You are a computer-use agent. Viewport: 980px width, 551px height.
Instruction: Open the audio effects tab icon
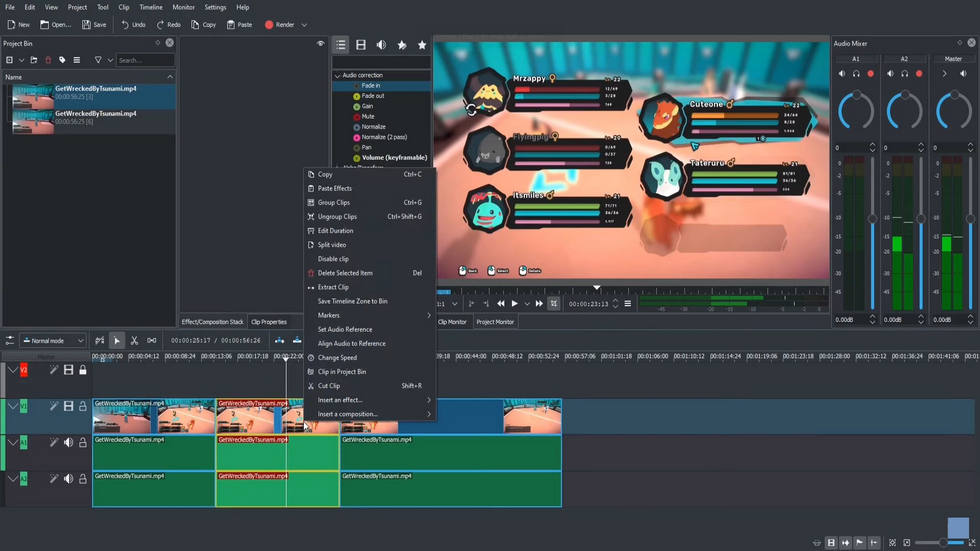point(381,45)
